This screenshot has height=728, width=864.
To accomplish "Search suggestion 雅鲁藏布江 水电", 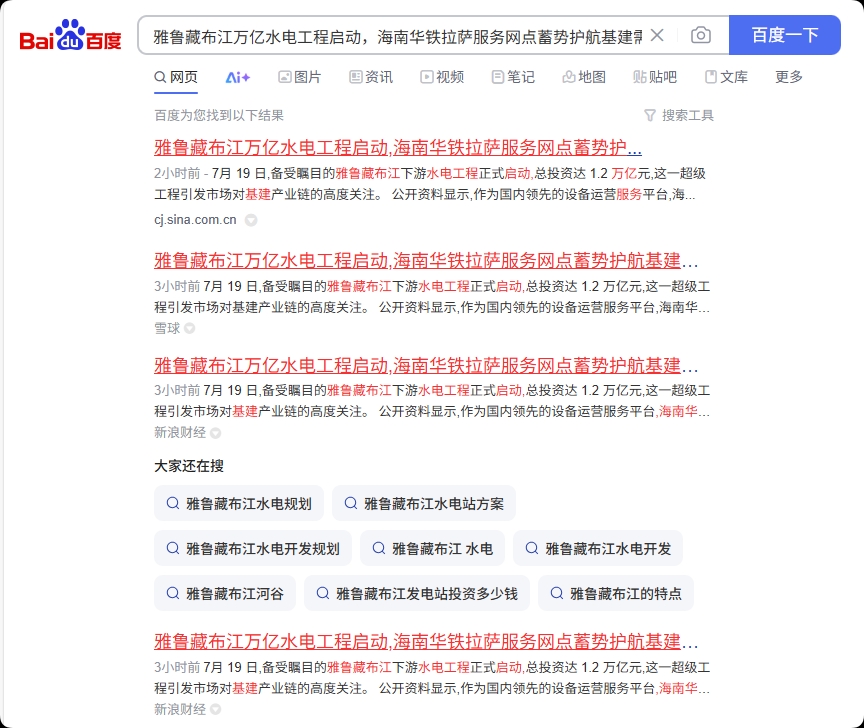I will (x=433, y=548).
